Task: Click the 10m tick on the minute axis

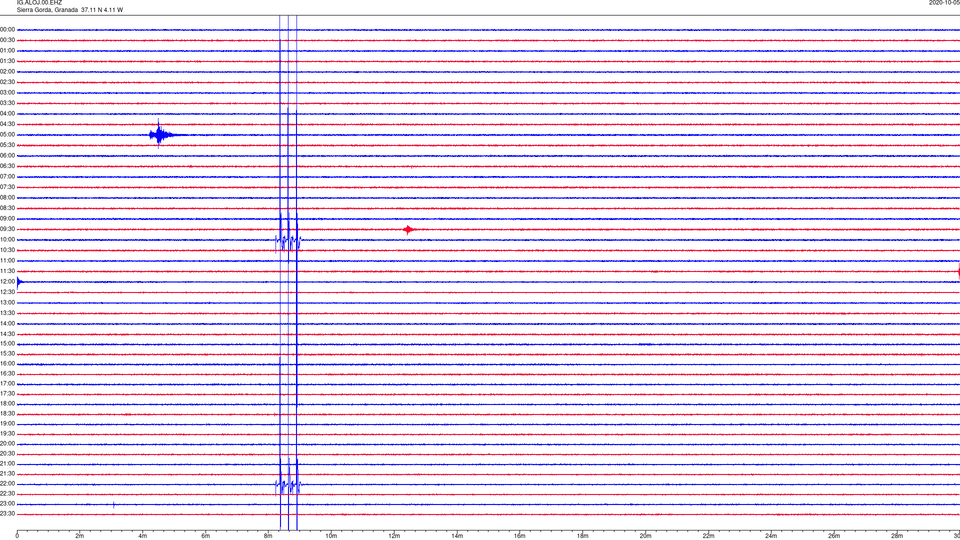Action: (x=331, y=536)
